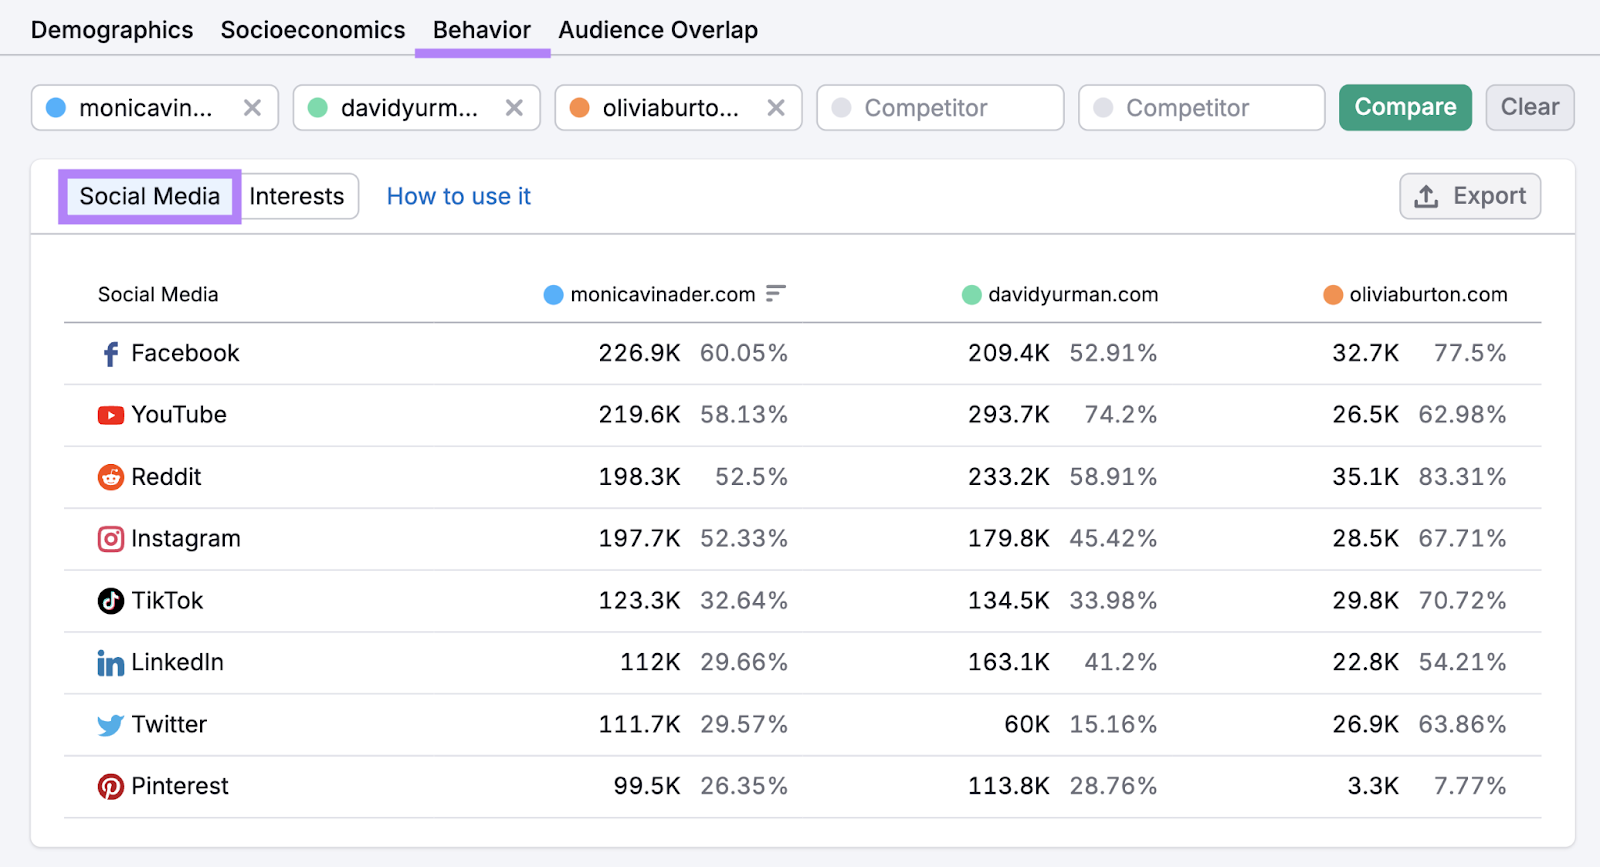
Task: Click the TikTok icon
Action: [x=111, y=601]
